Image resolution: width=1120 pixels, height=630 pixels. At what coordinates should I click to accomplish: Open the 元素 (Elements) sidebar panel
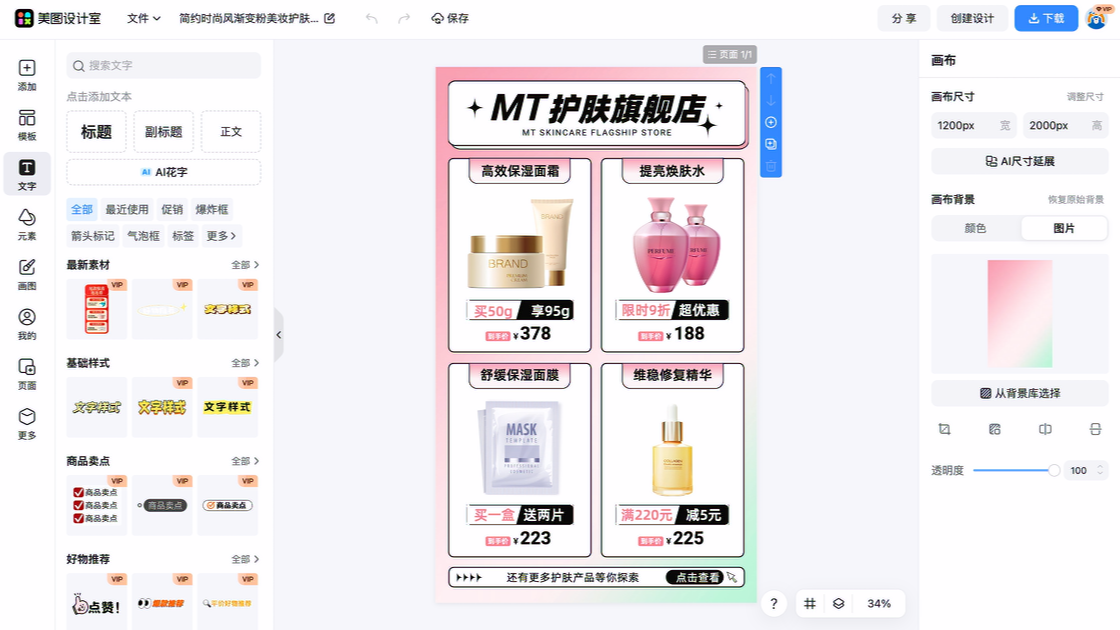click(x=27, y=224)
